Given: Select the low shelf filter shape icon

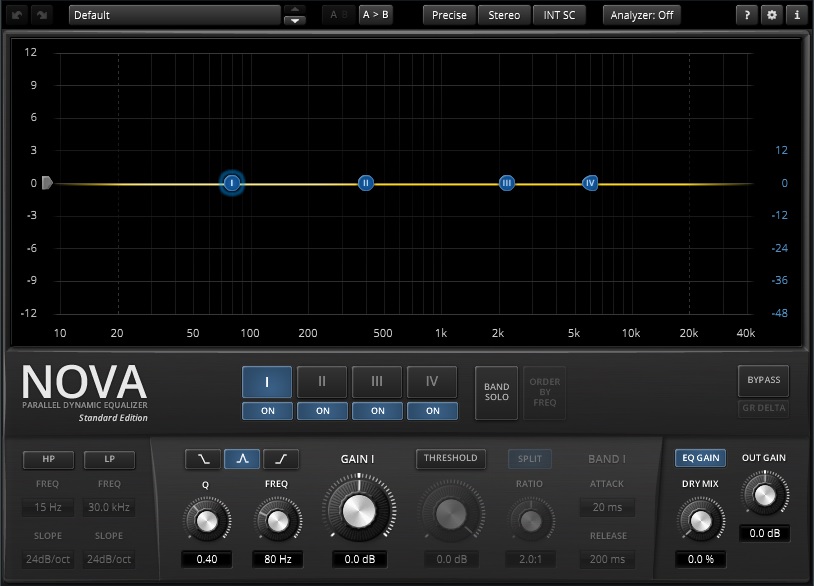Looking at the screenshot, I should 203,459.
